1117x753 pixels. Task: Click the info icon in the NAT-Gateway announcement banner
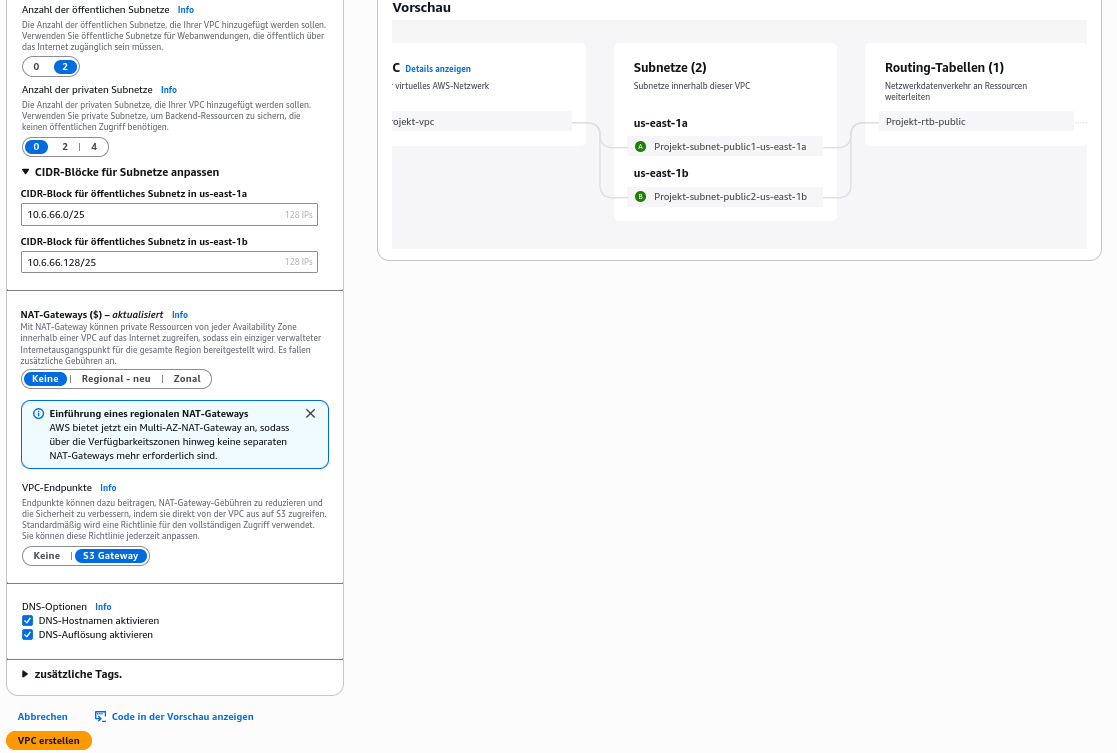coord(39,413)
